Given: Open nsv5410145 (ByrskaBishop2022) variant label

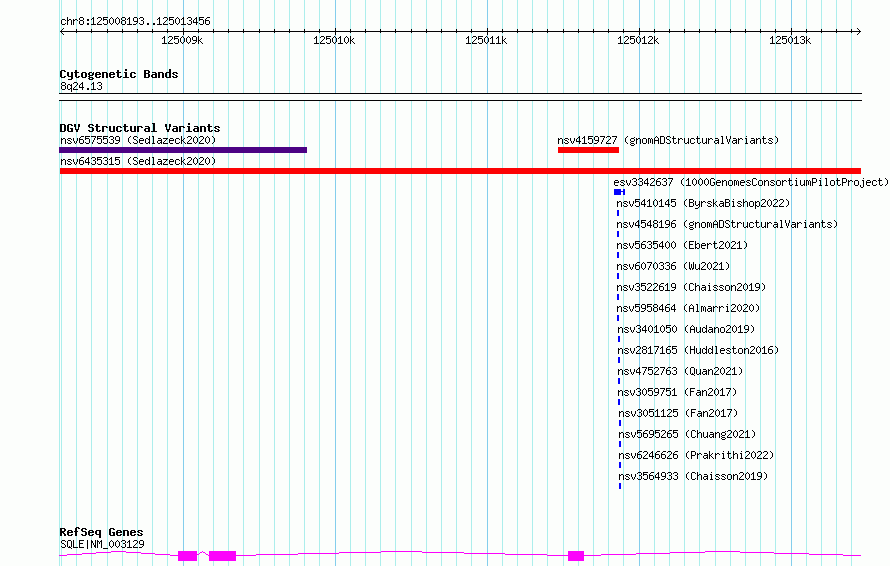Looking at the screenshot, I should point(703,203).
